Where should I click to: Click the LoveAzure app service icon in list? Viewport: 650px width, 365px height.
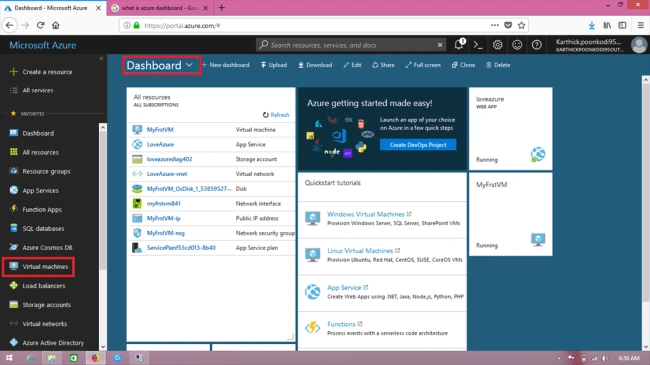pos(137,144)
